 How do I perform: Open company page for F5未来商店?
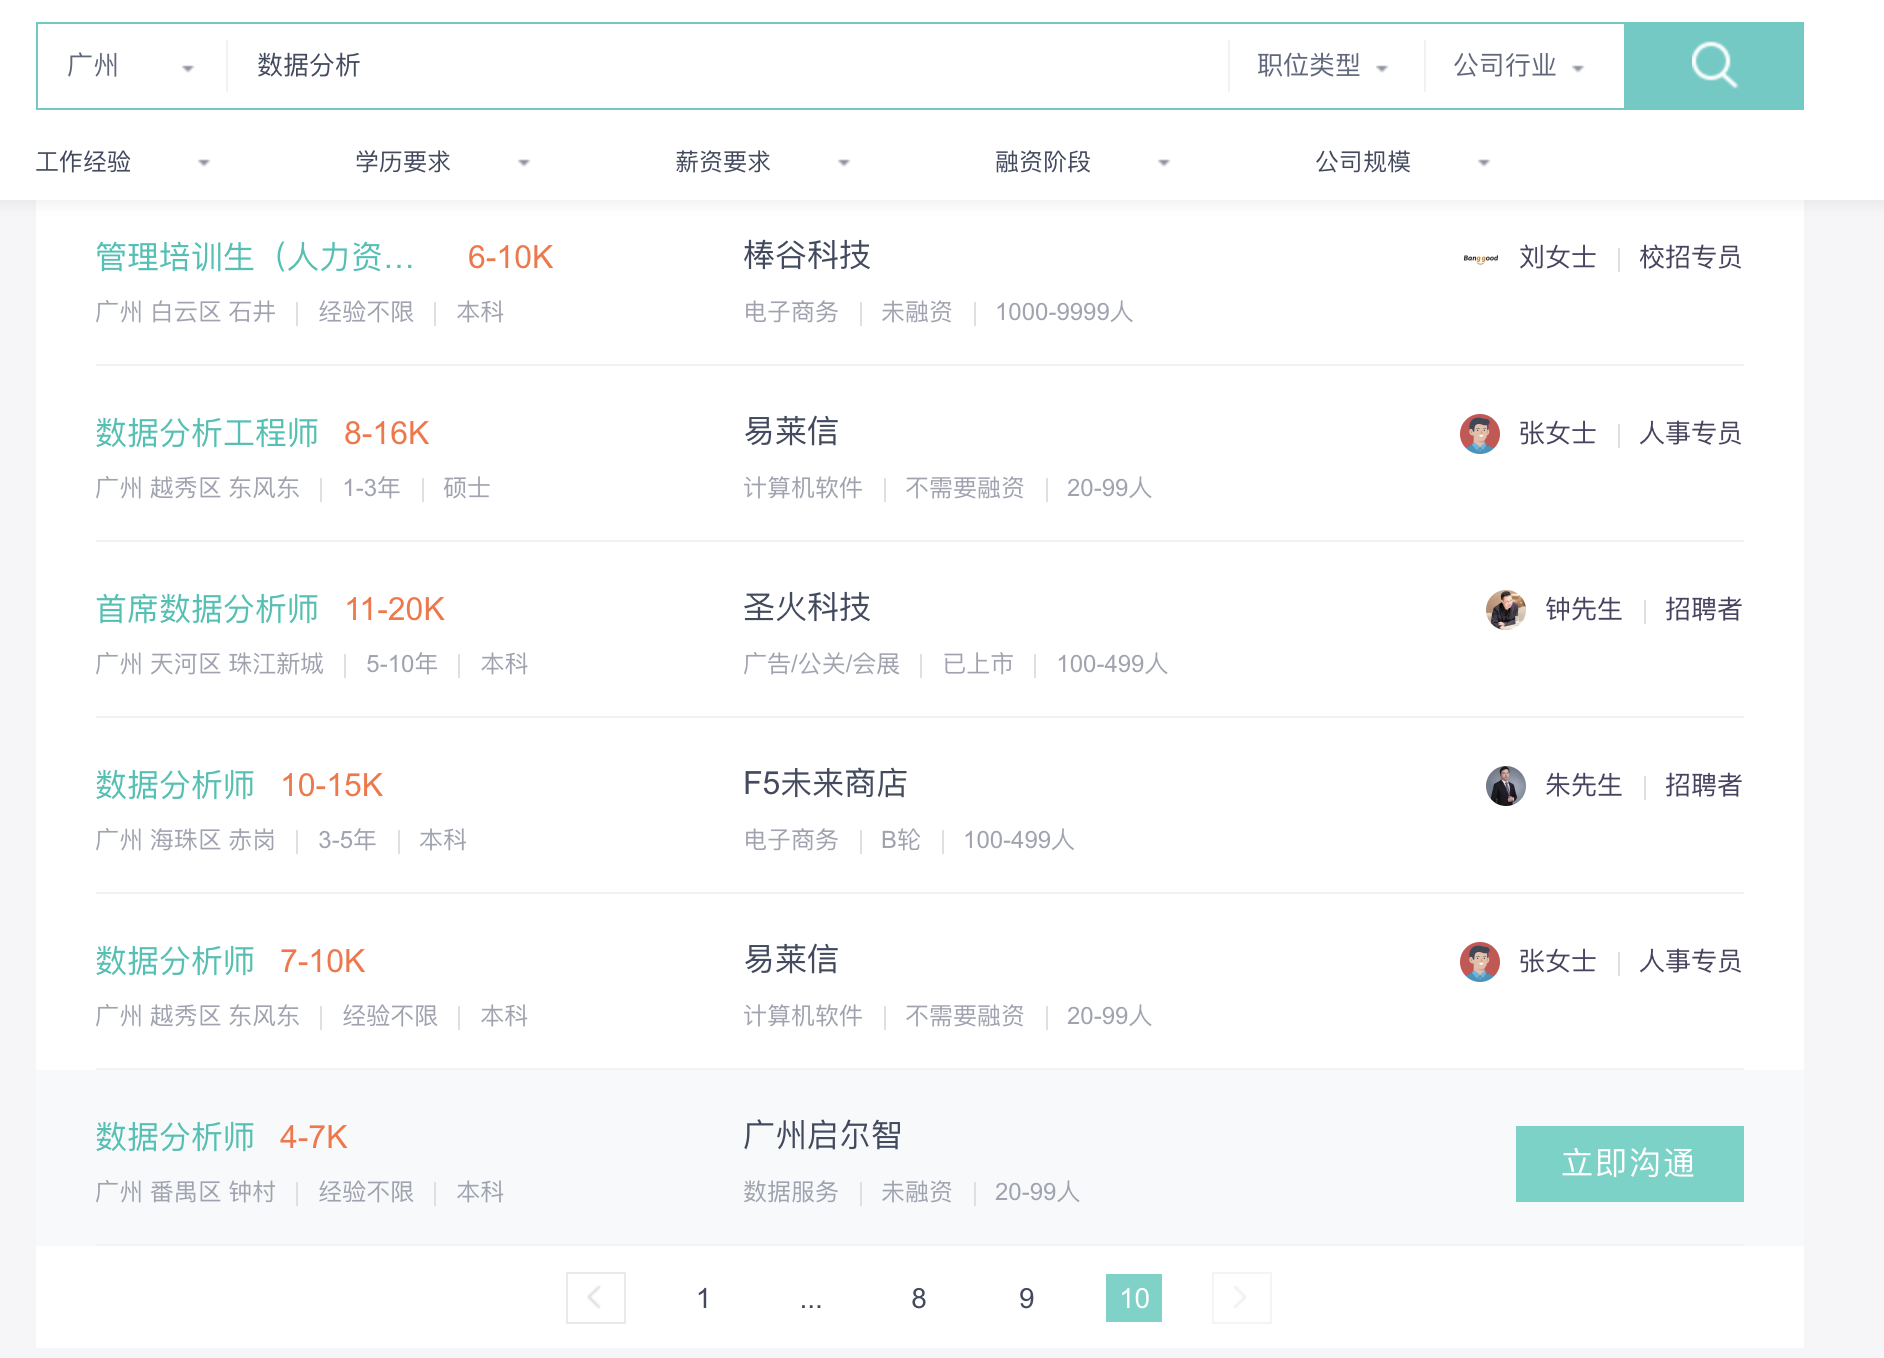pyautogui.click(x=825, y=784)
